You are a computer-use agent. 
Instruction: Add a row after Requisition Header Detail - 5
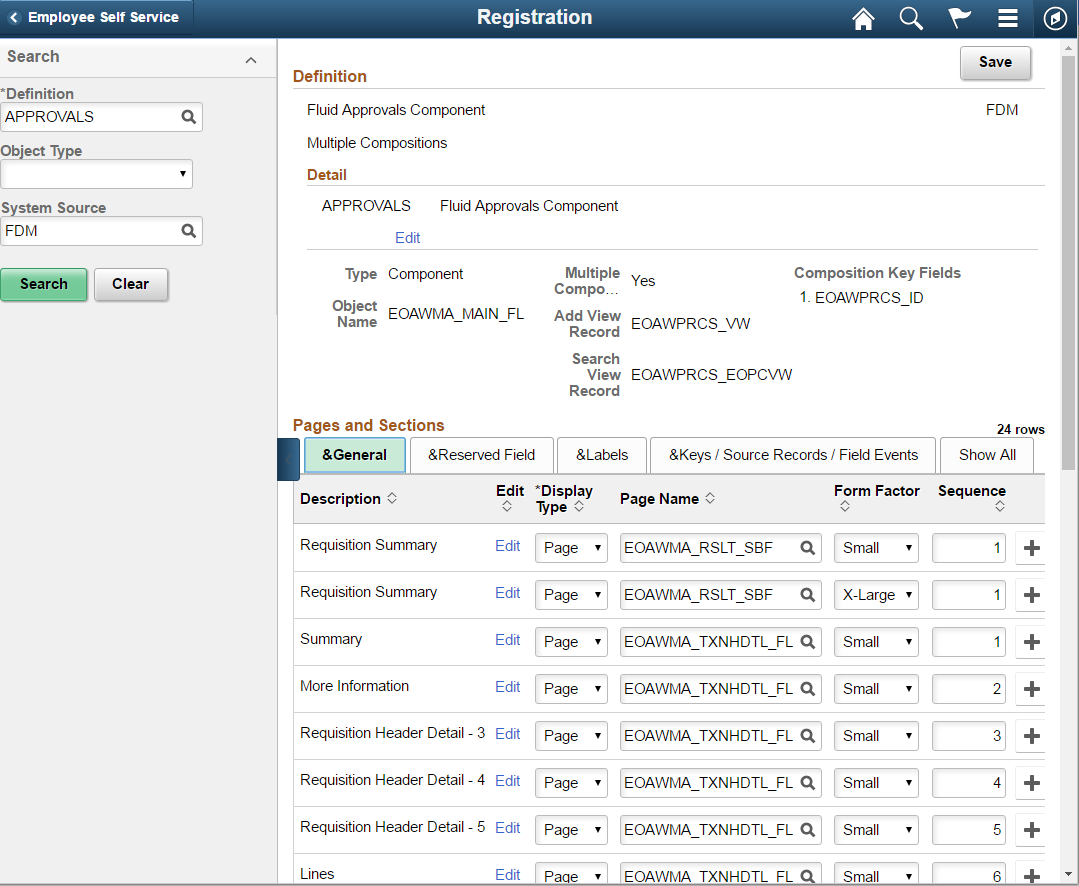(1031, 829)
